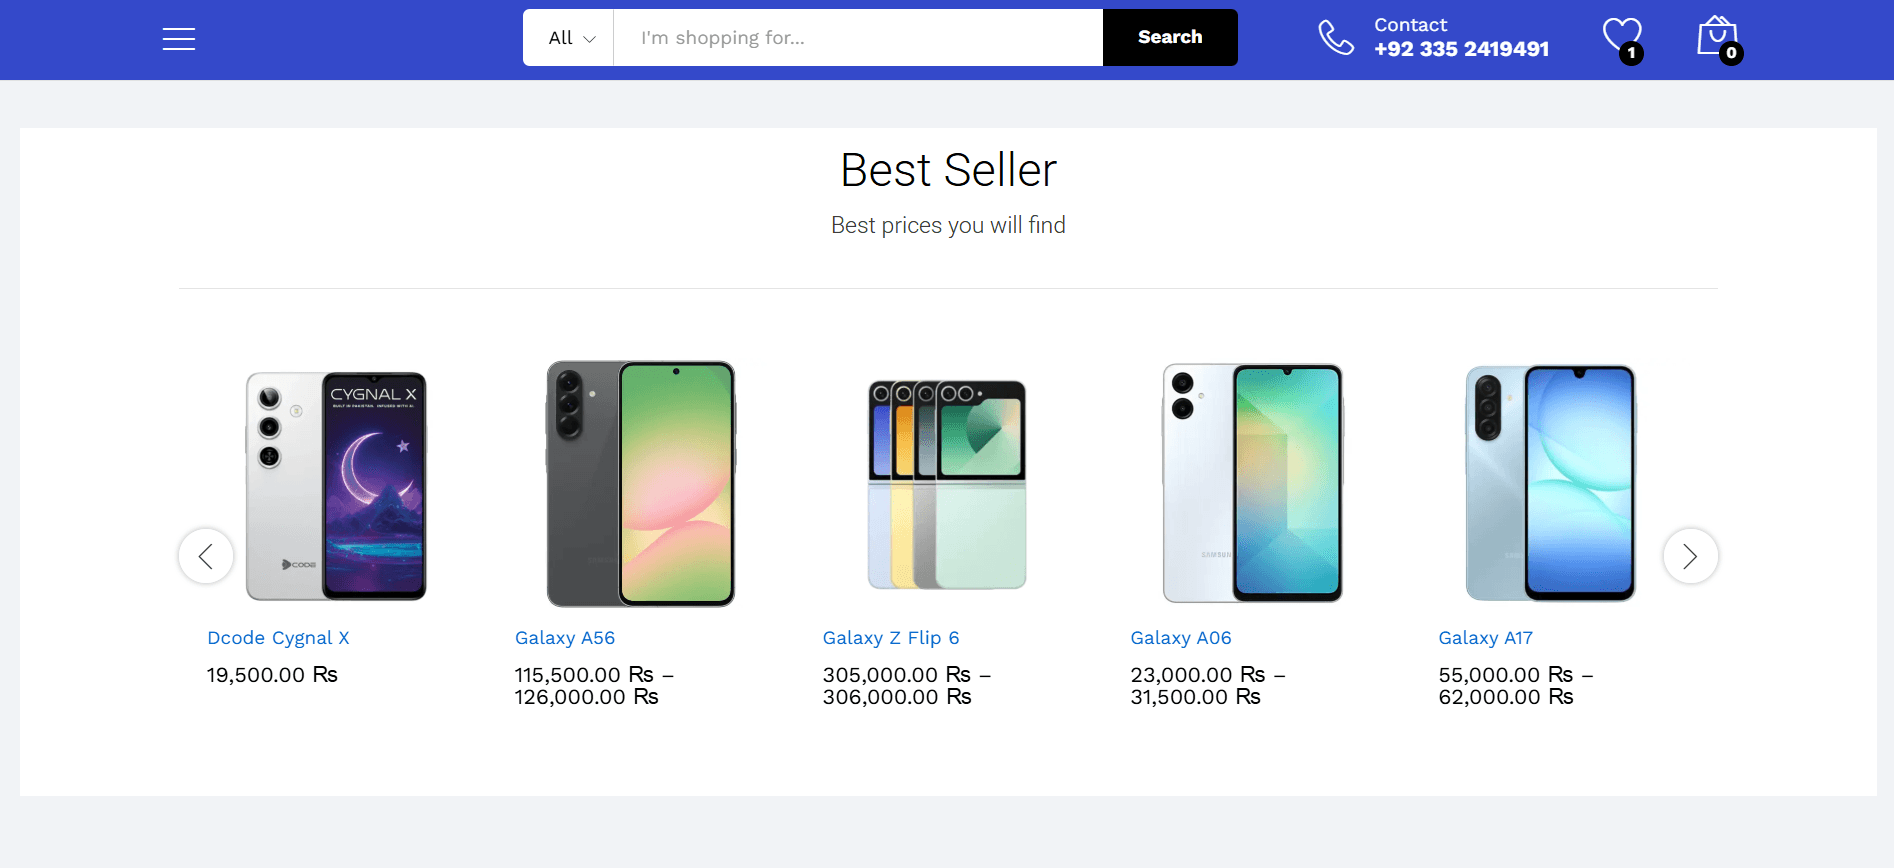Open the Galaxy A56 product link
Viewport: 1894px width, 868px height.
pyautogui.click(x=565, y=638)
